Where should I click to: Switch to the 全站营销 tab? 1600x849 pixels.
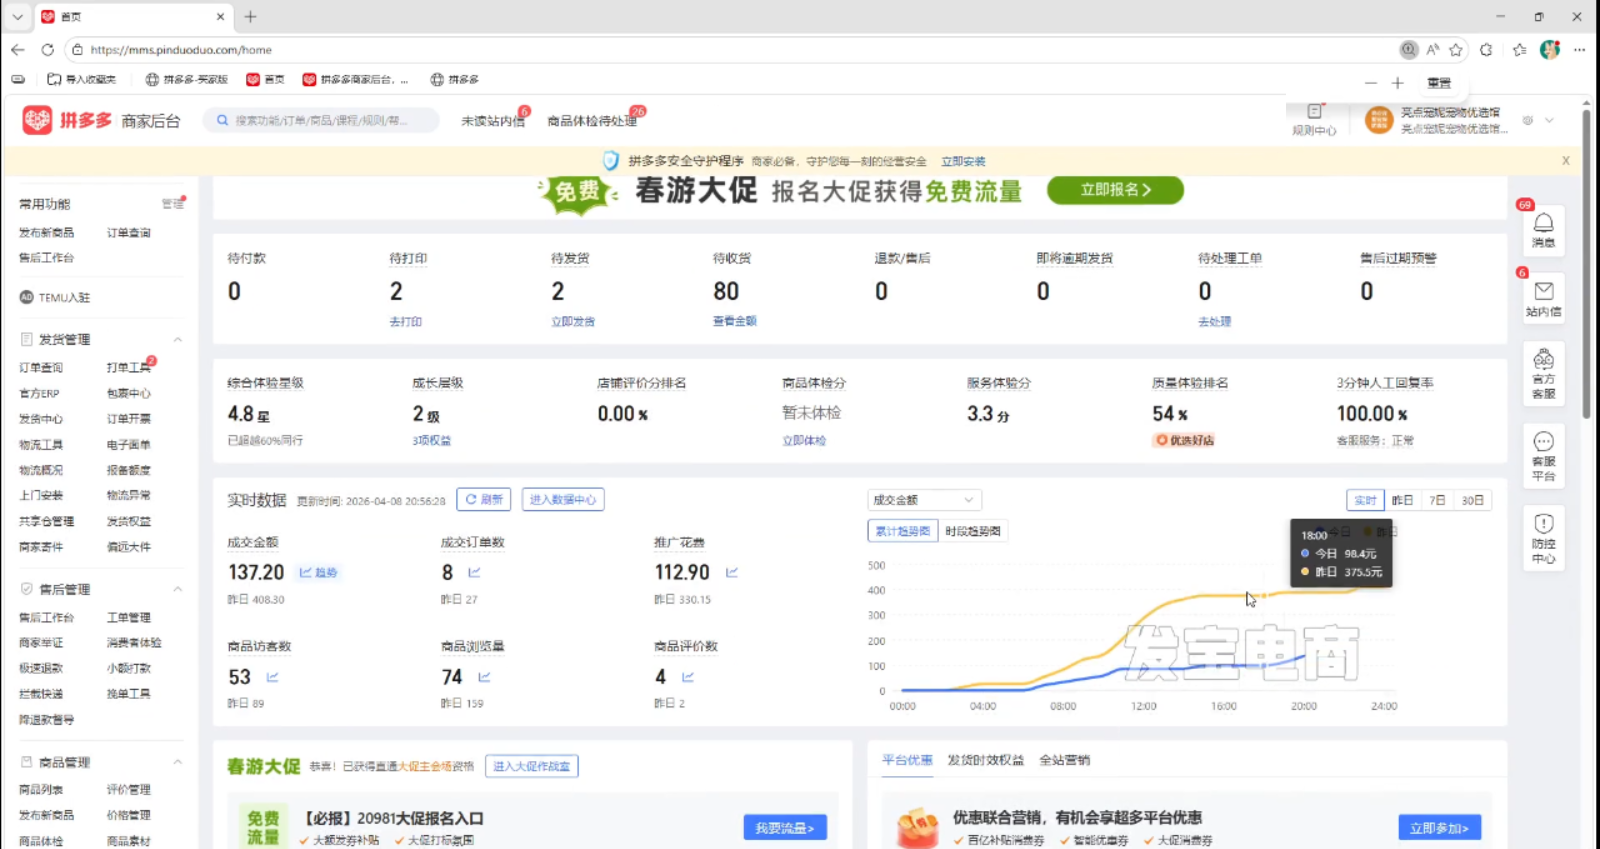click(x=1064, y=760)
